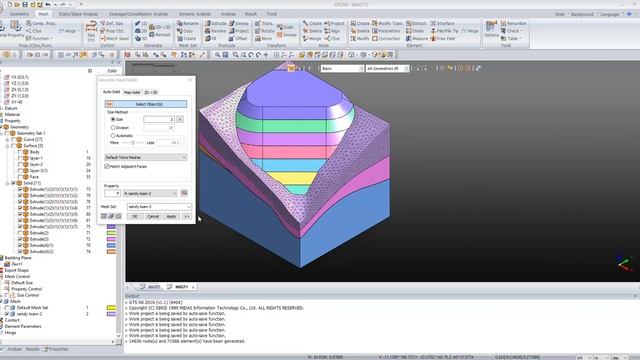Screen dimensions: 640x360
Task: Open the 2D->3D generate tool
Action: (160, 27)
